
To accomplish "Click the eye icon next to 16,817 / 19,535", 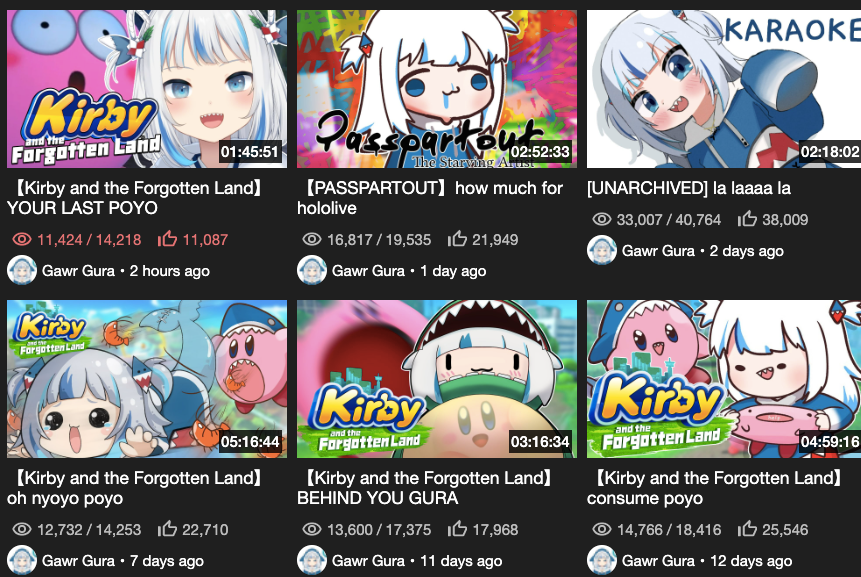I will pos(312,239).
